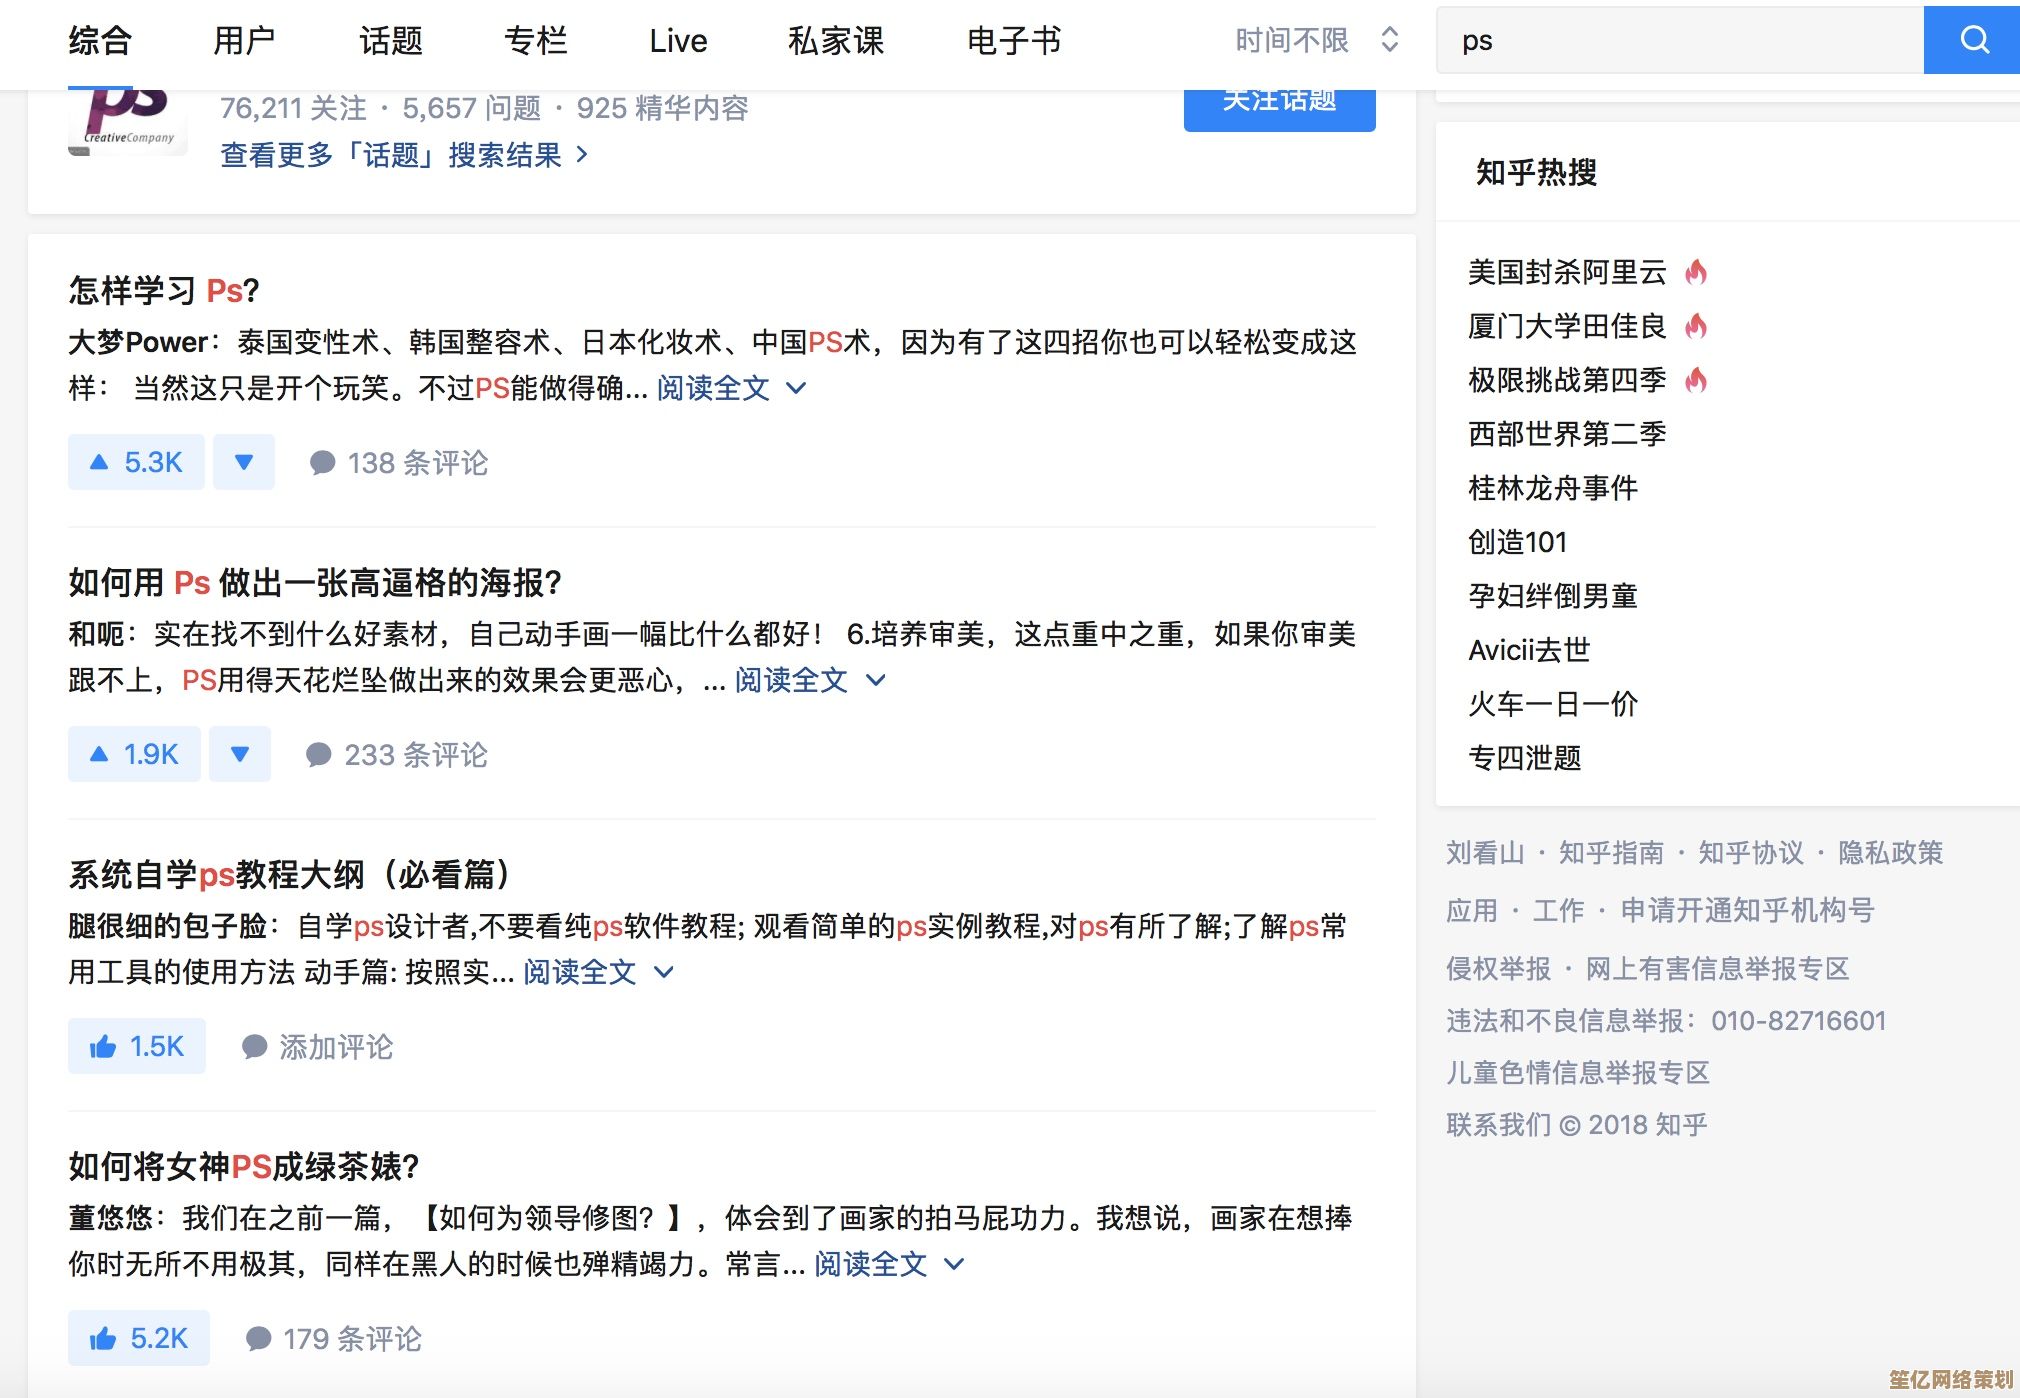2020x1398 pixels.
Task: Open 233 条评论 comments
Action: [397, 755]
